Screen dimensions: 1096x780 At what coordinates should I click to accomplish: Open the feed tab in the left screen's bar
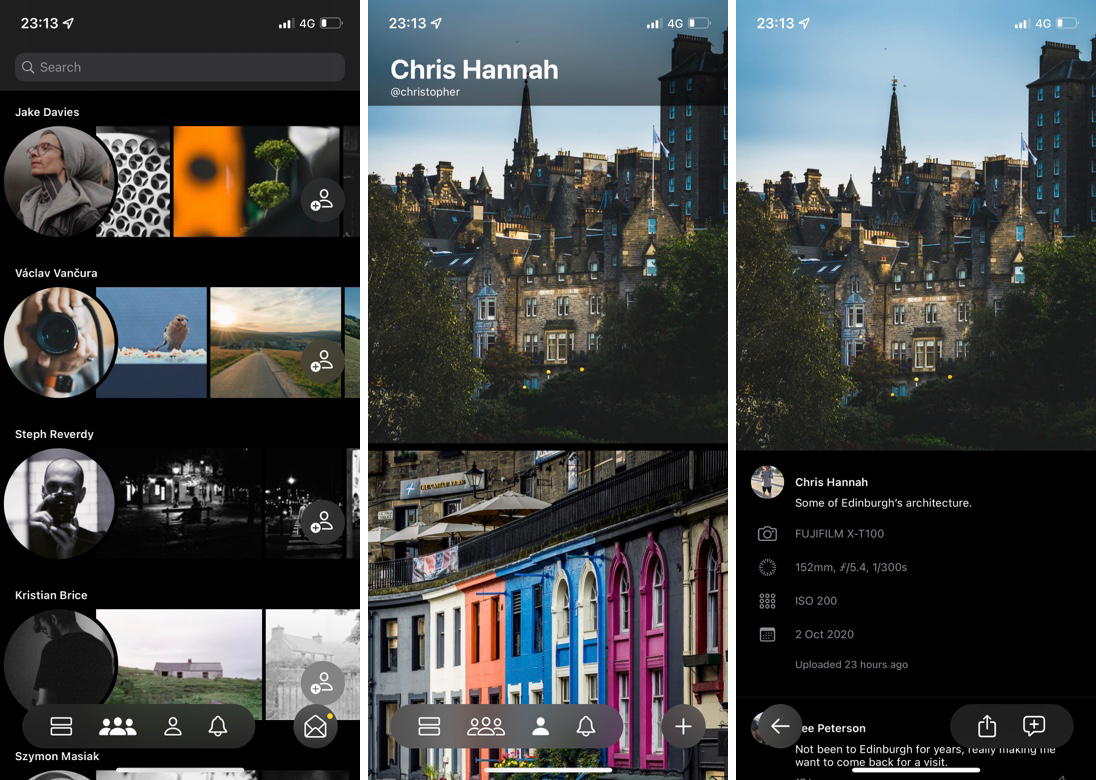tap(62, 727)
